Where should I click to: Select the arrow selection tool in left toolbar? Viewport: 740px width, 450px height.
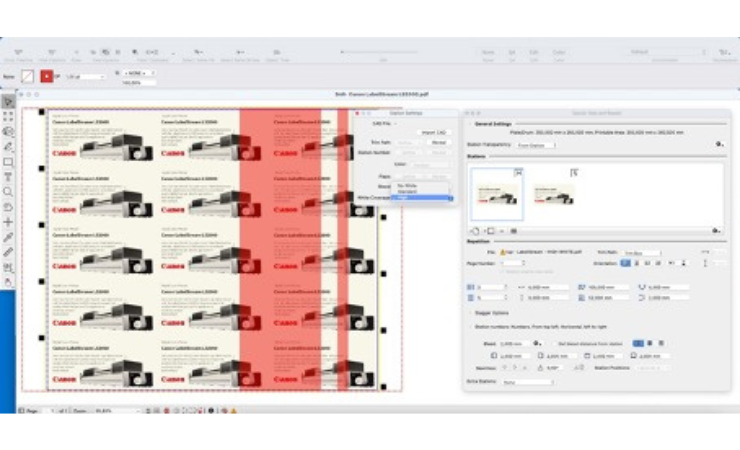point(8,102)
